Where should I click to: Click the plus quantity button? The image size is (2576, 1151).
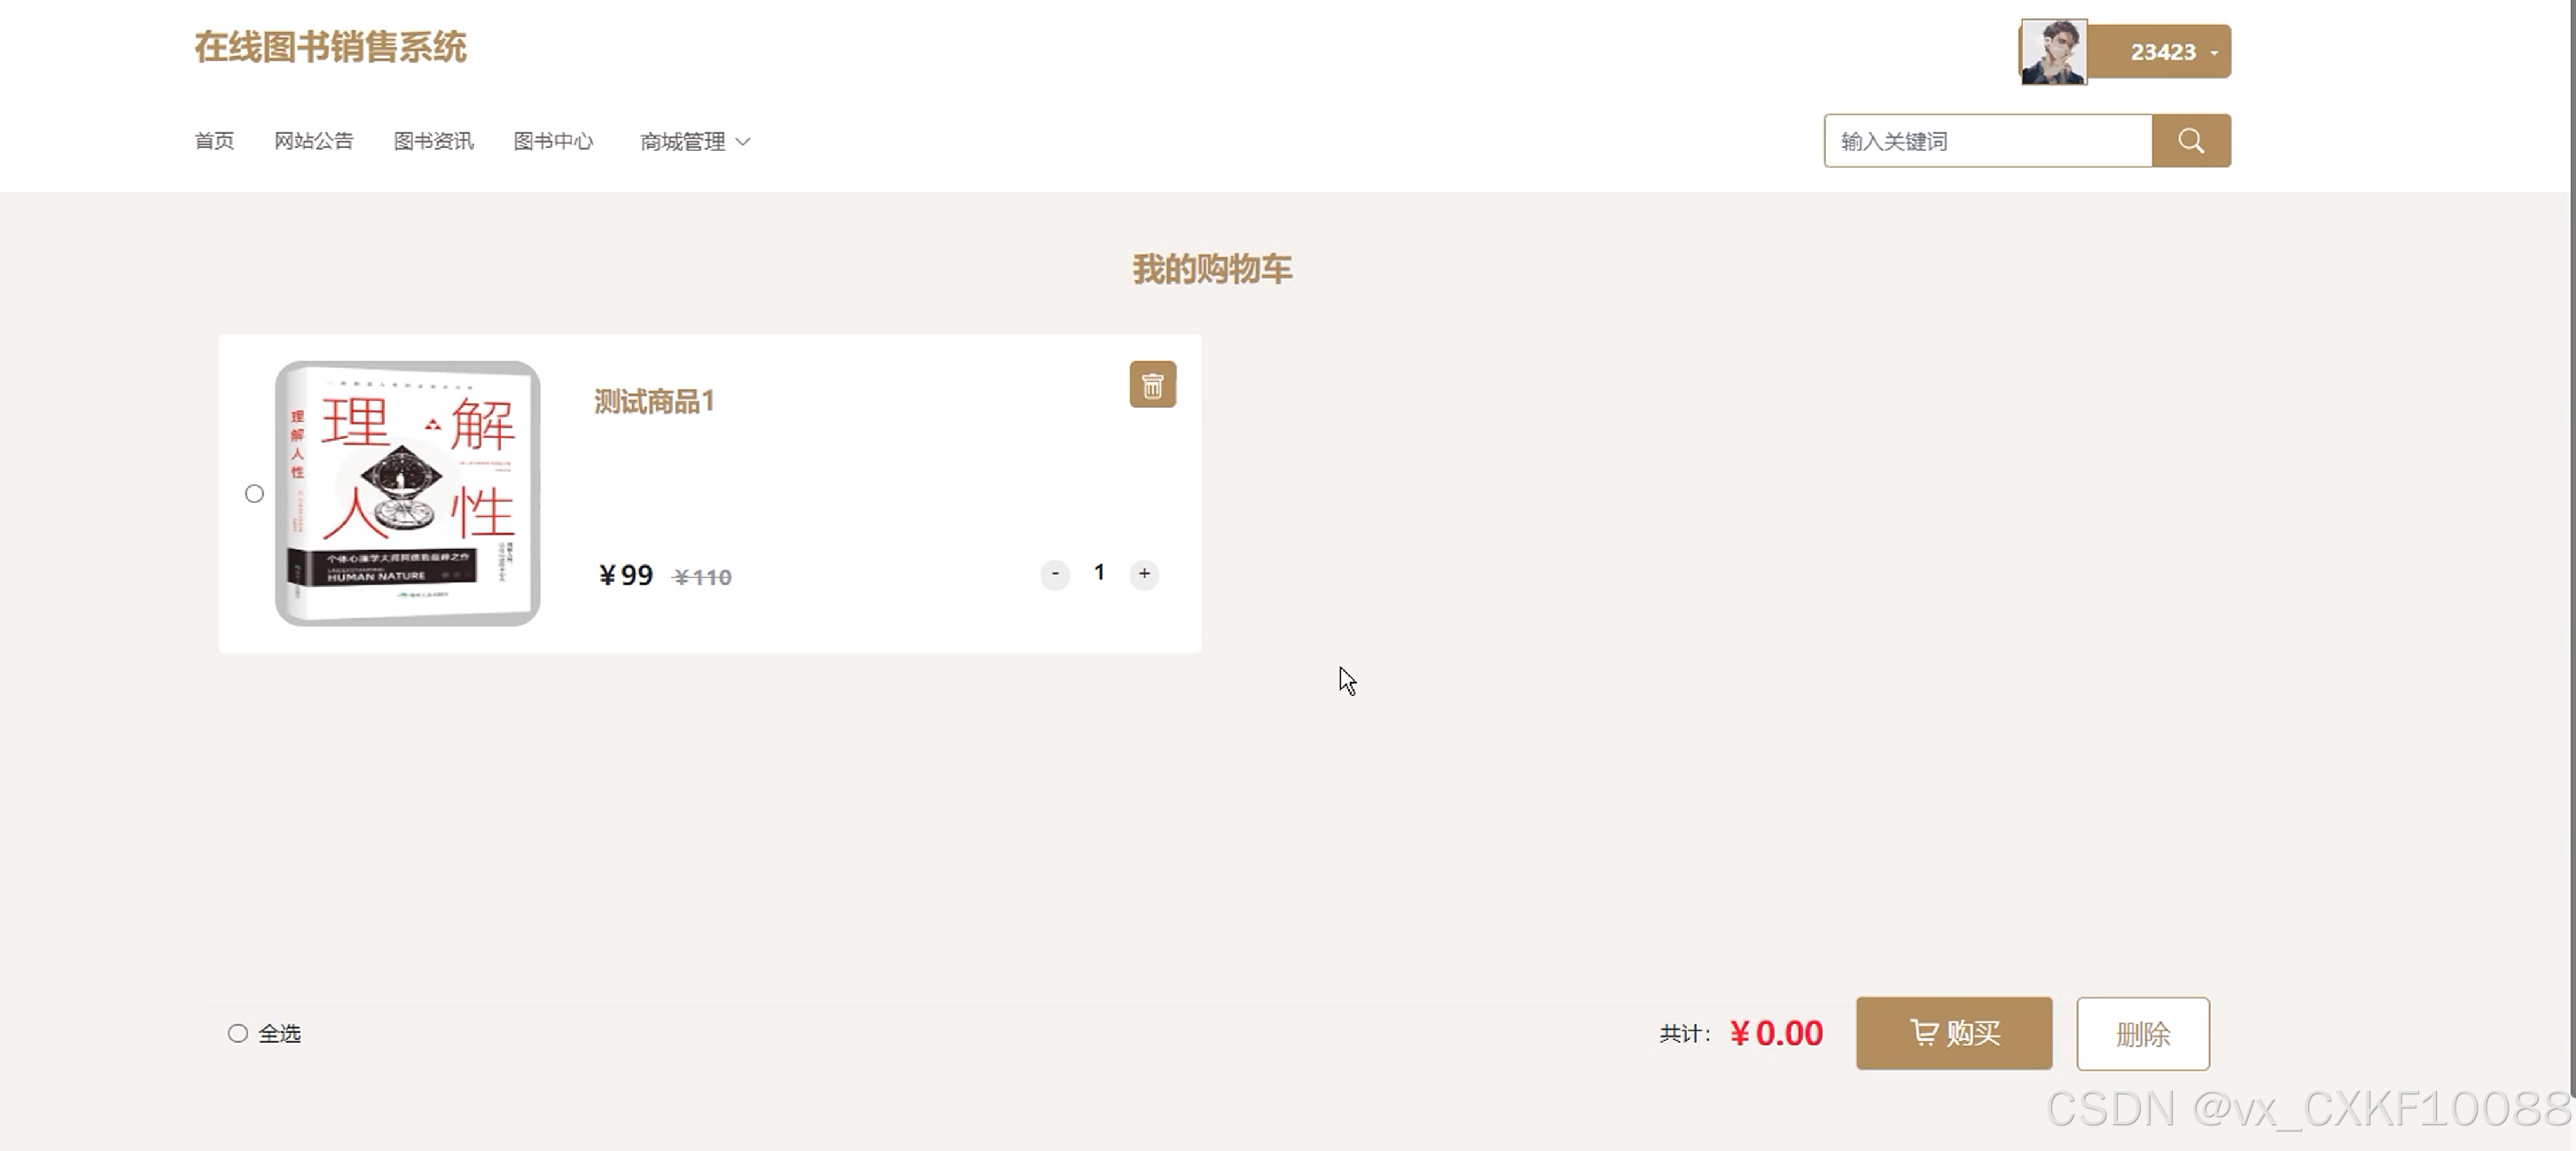(1144, 574)
